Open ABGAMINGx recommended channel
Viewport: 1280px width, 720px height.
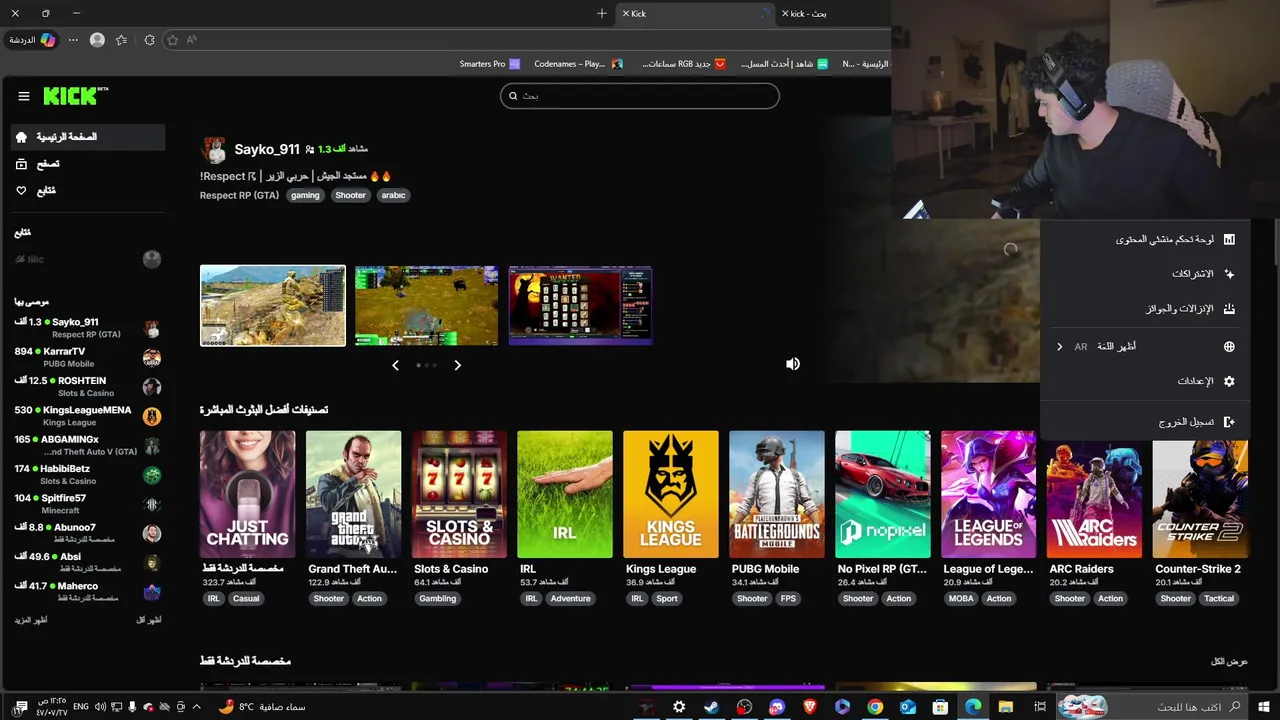(88, 445)
